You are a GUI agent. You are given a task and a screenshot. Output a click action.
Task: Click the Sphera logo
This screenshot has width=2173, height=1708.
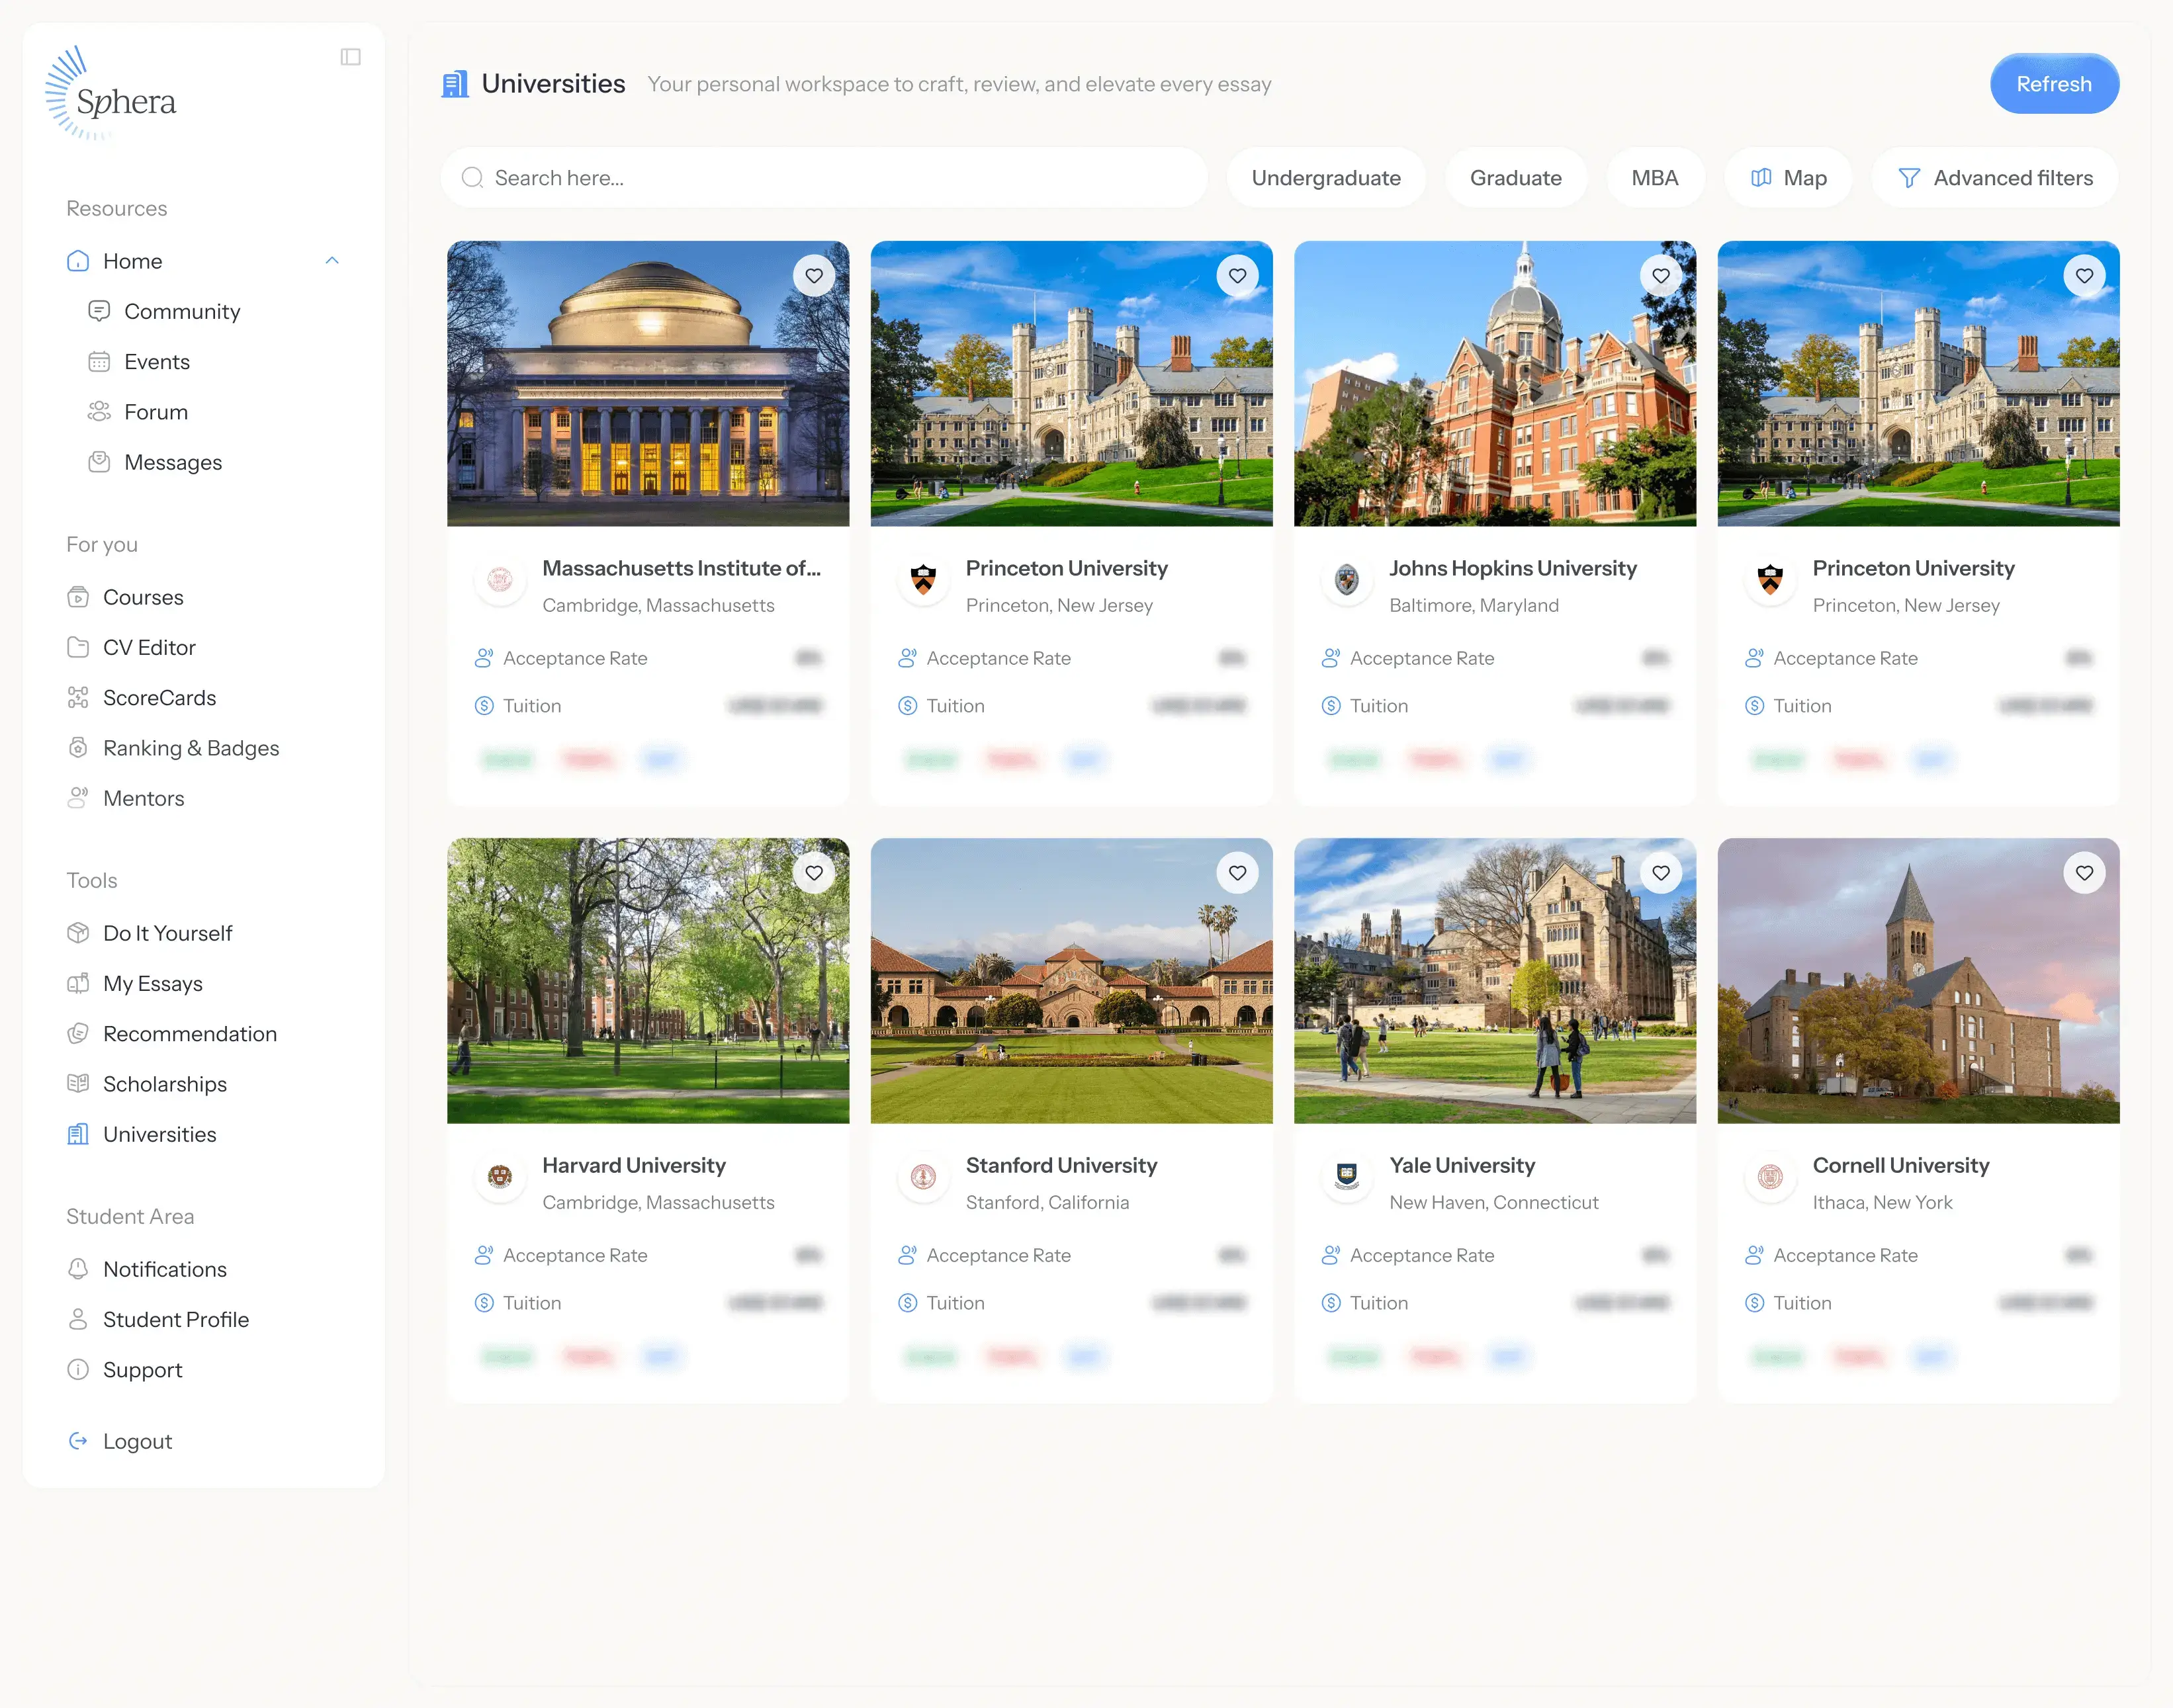coord(111,95)
